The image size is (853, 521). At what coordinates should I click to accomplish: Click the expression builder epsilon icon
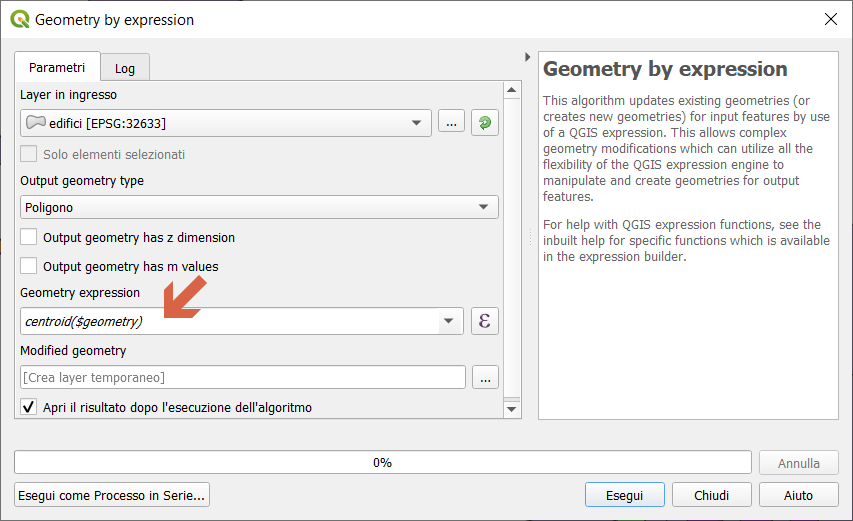coord(485,321)
